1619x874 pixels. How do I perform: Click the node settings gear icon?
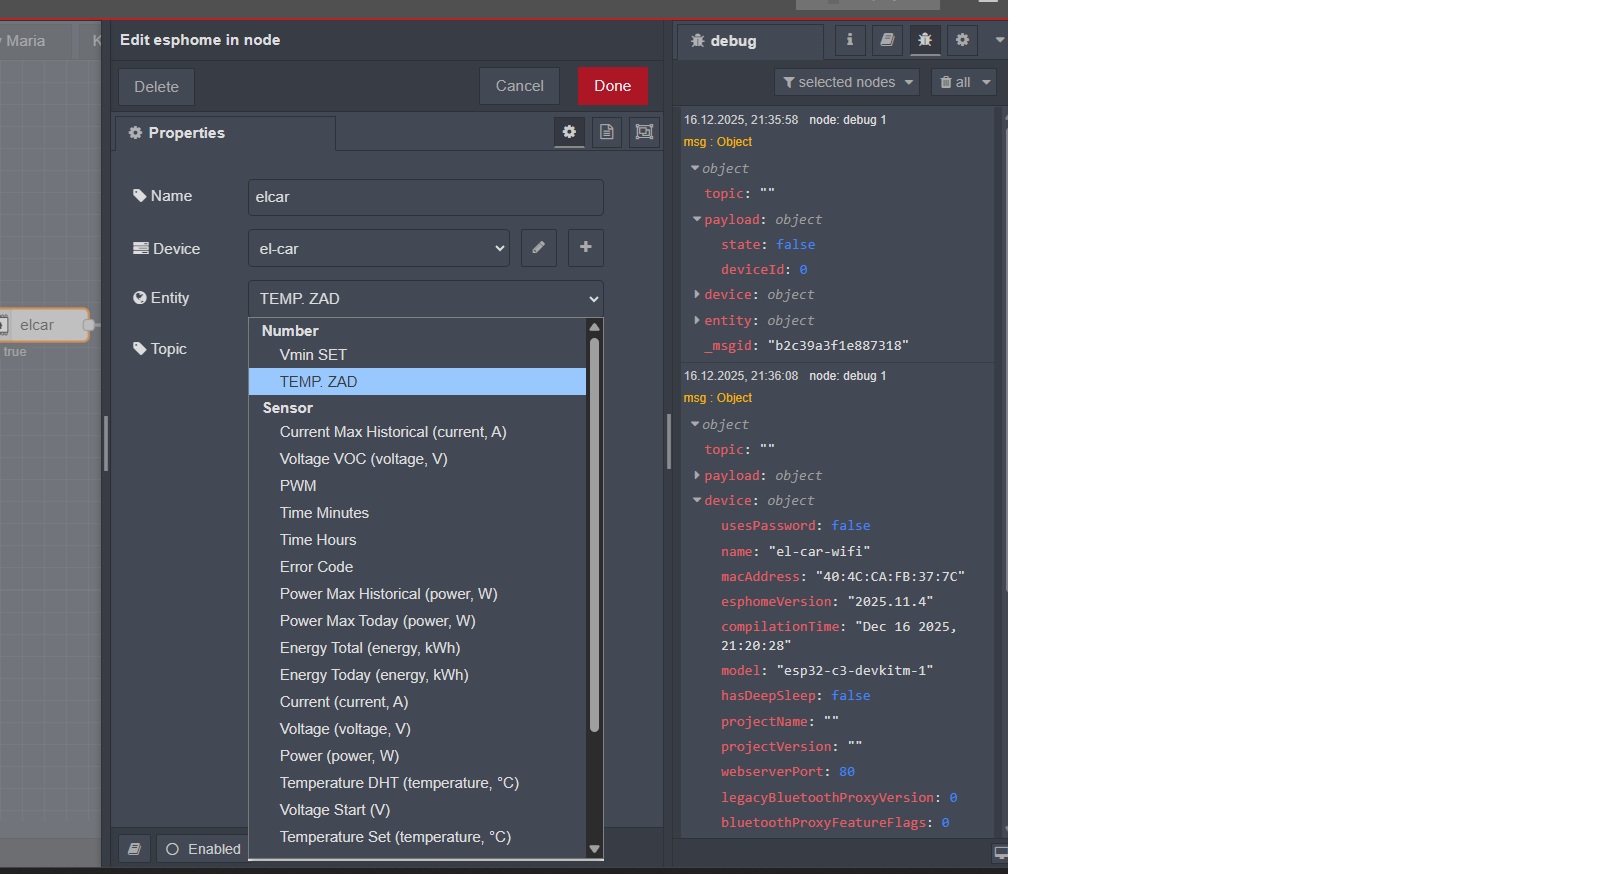[569, 132]
